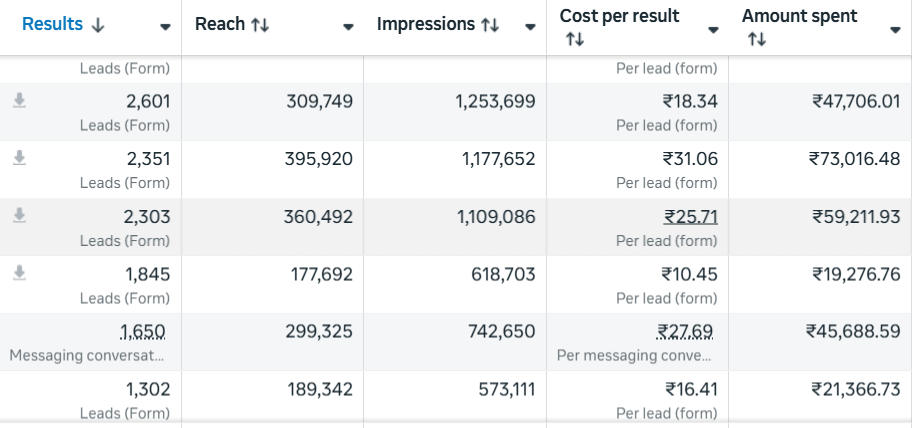The image size is (912, 428).
Task: Click download icon beside 2,303 leads row
Action: [x=19, y=216]
